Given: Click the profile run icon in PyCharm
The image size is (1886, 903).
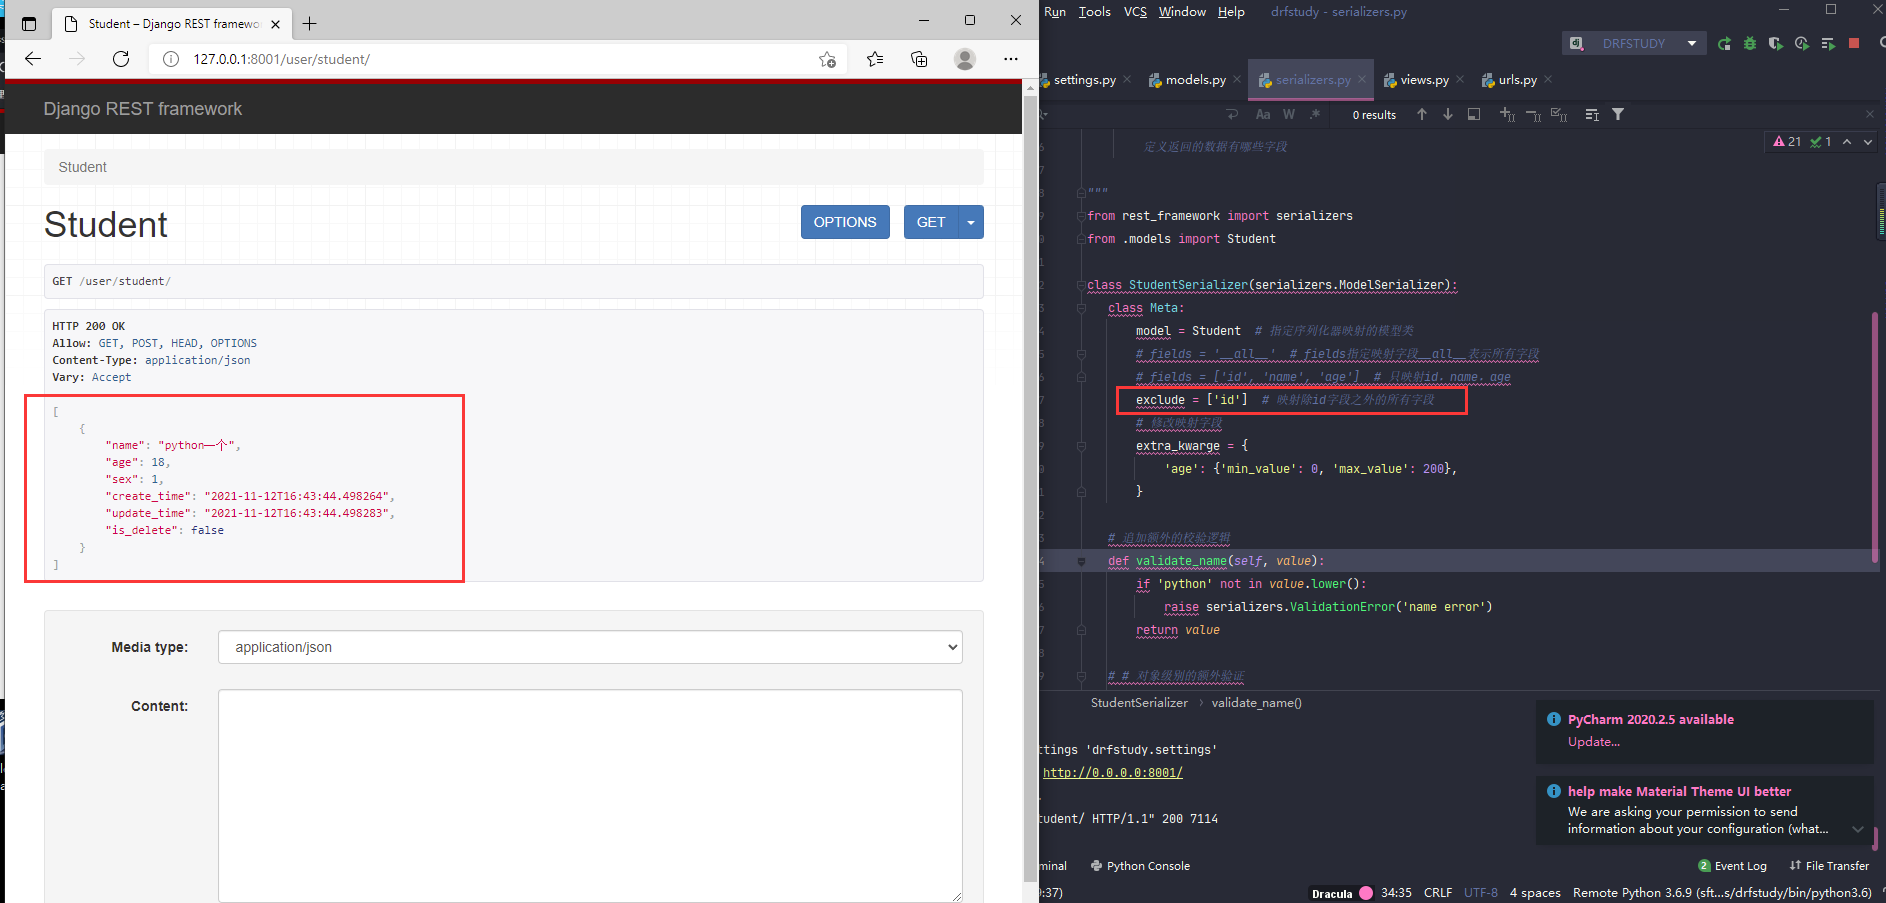Looking at the screenshot, I should [1802, 43].
